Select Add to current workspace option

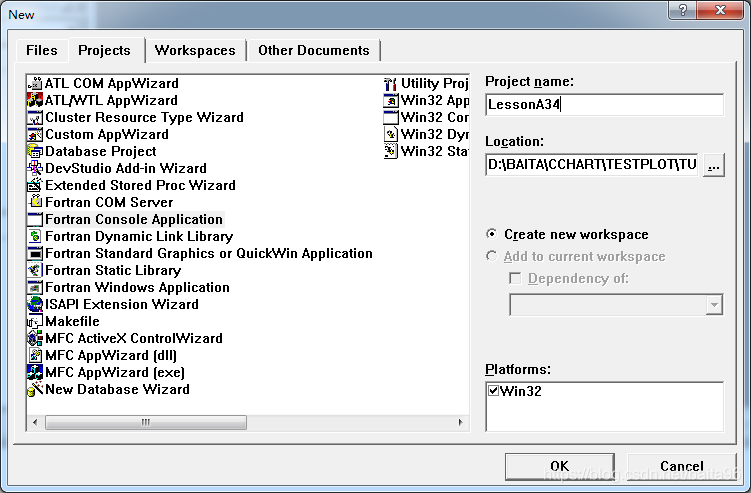click(491, 256)
